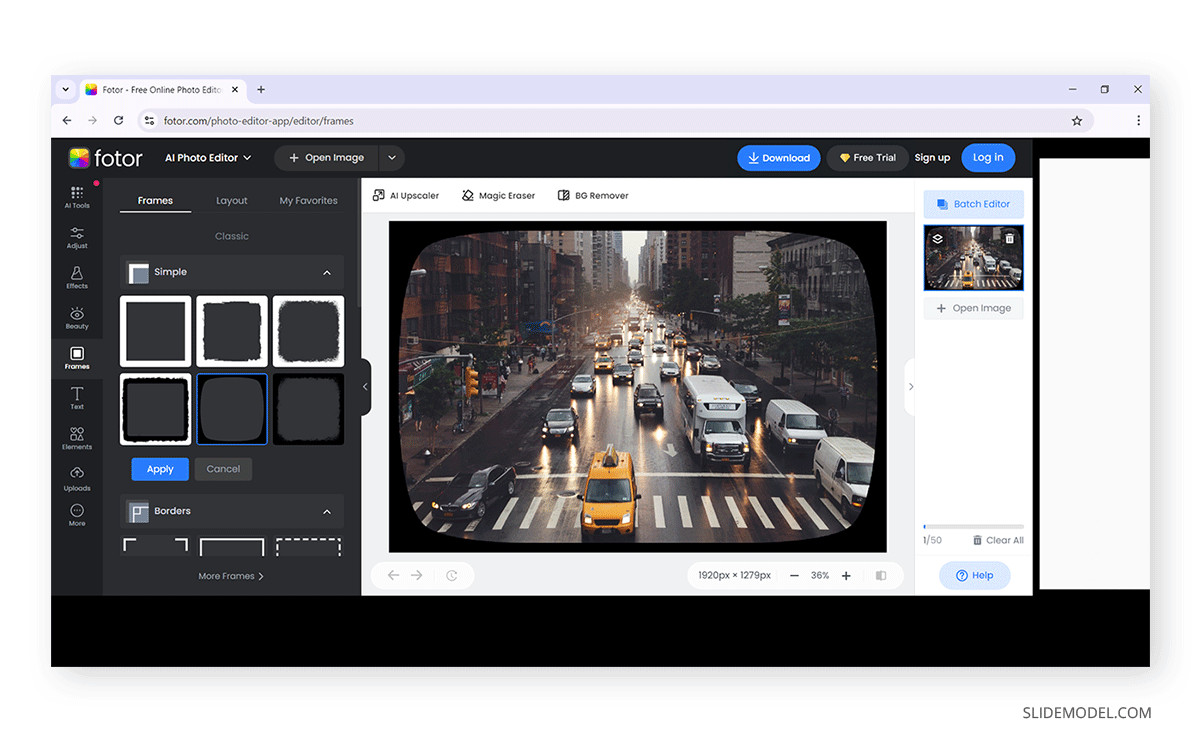Open the Beauty panel
The height and width of the screenshot is (743, 1200).
coord(77,318)
